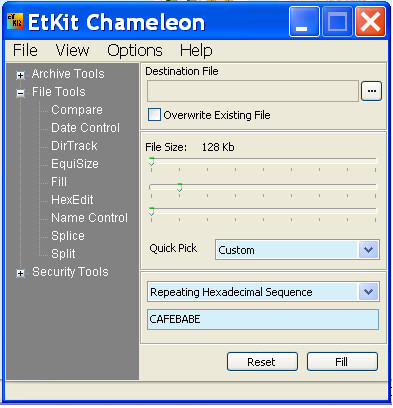Enable Overwrite Existing File checkbox
This screenshot has height=408, width=393.
pos(154,115)
